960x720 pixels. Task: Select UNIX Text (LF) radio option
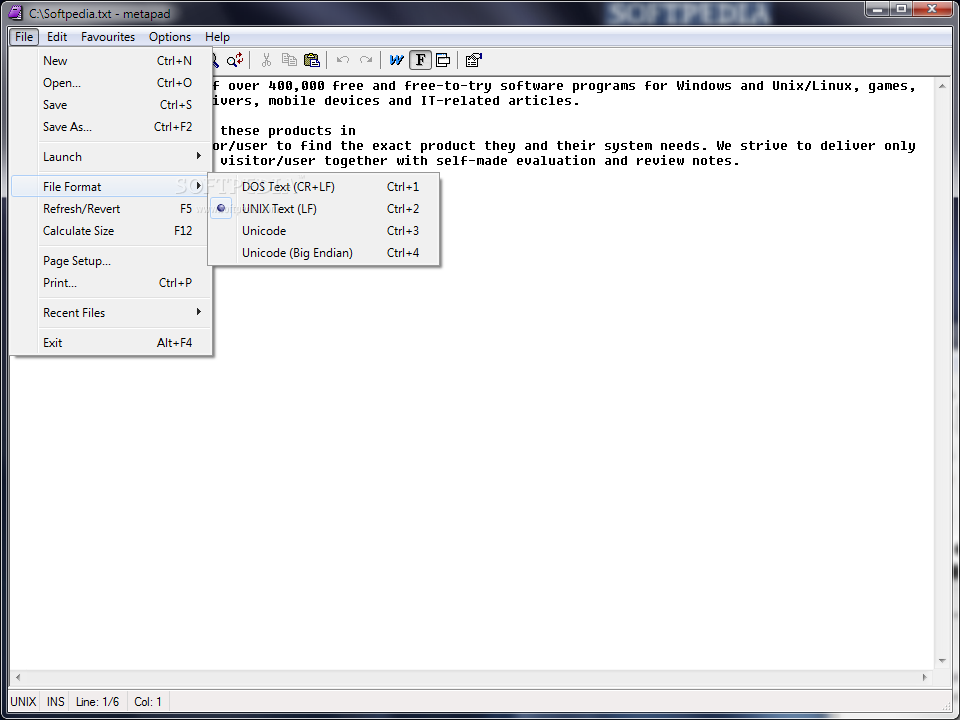(x=324, y=209)
